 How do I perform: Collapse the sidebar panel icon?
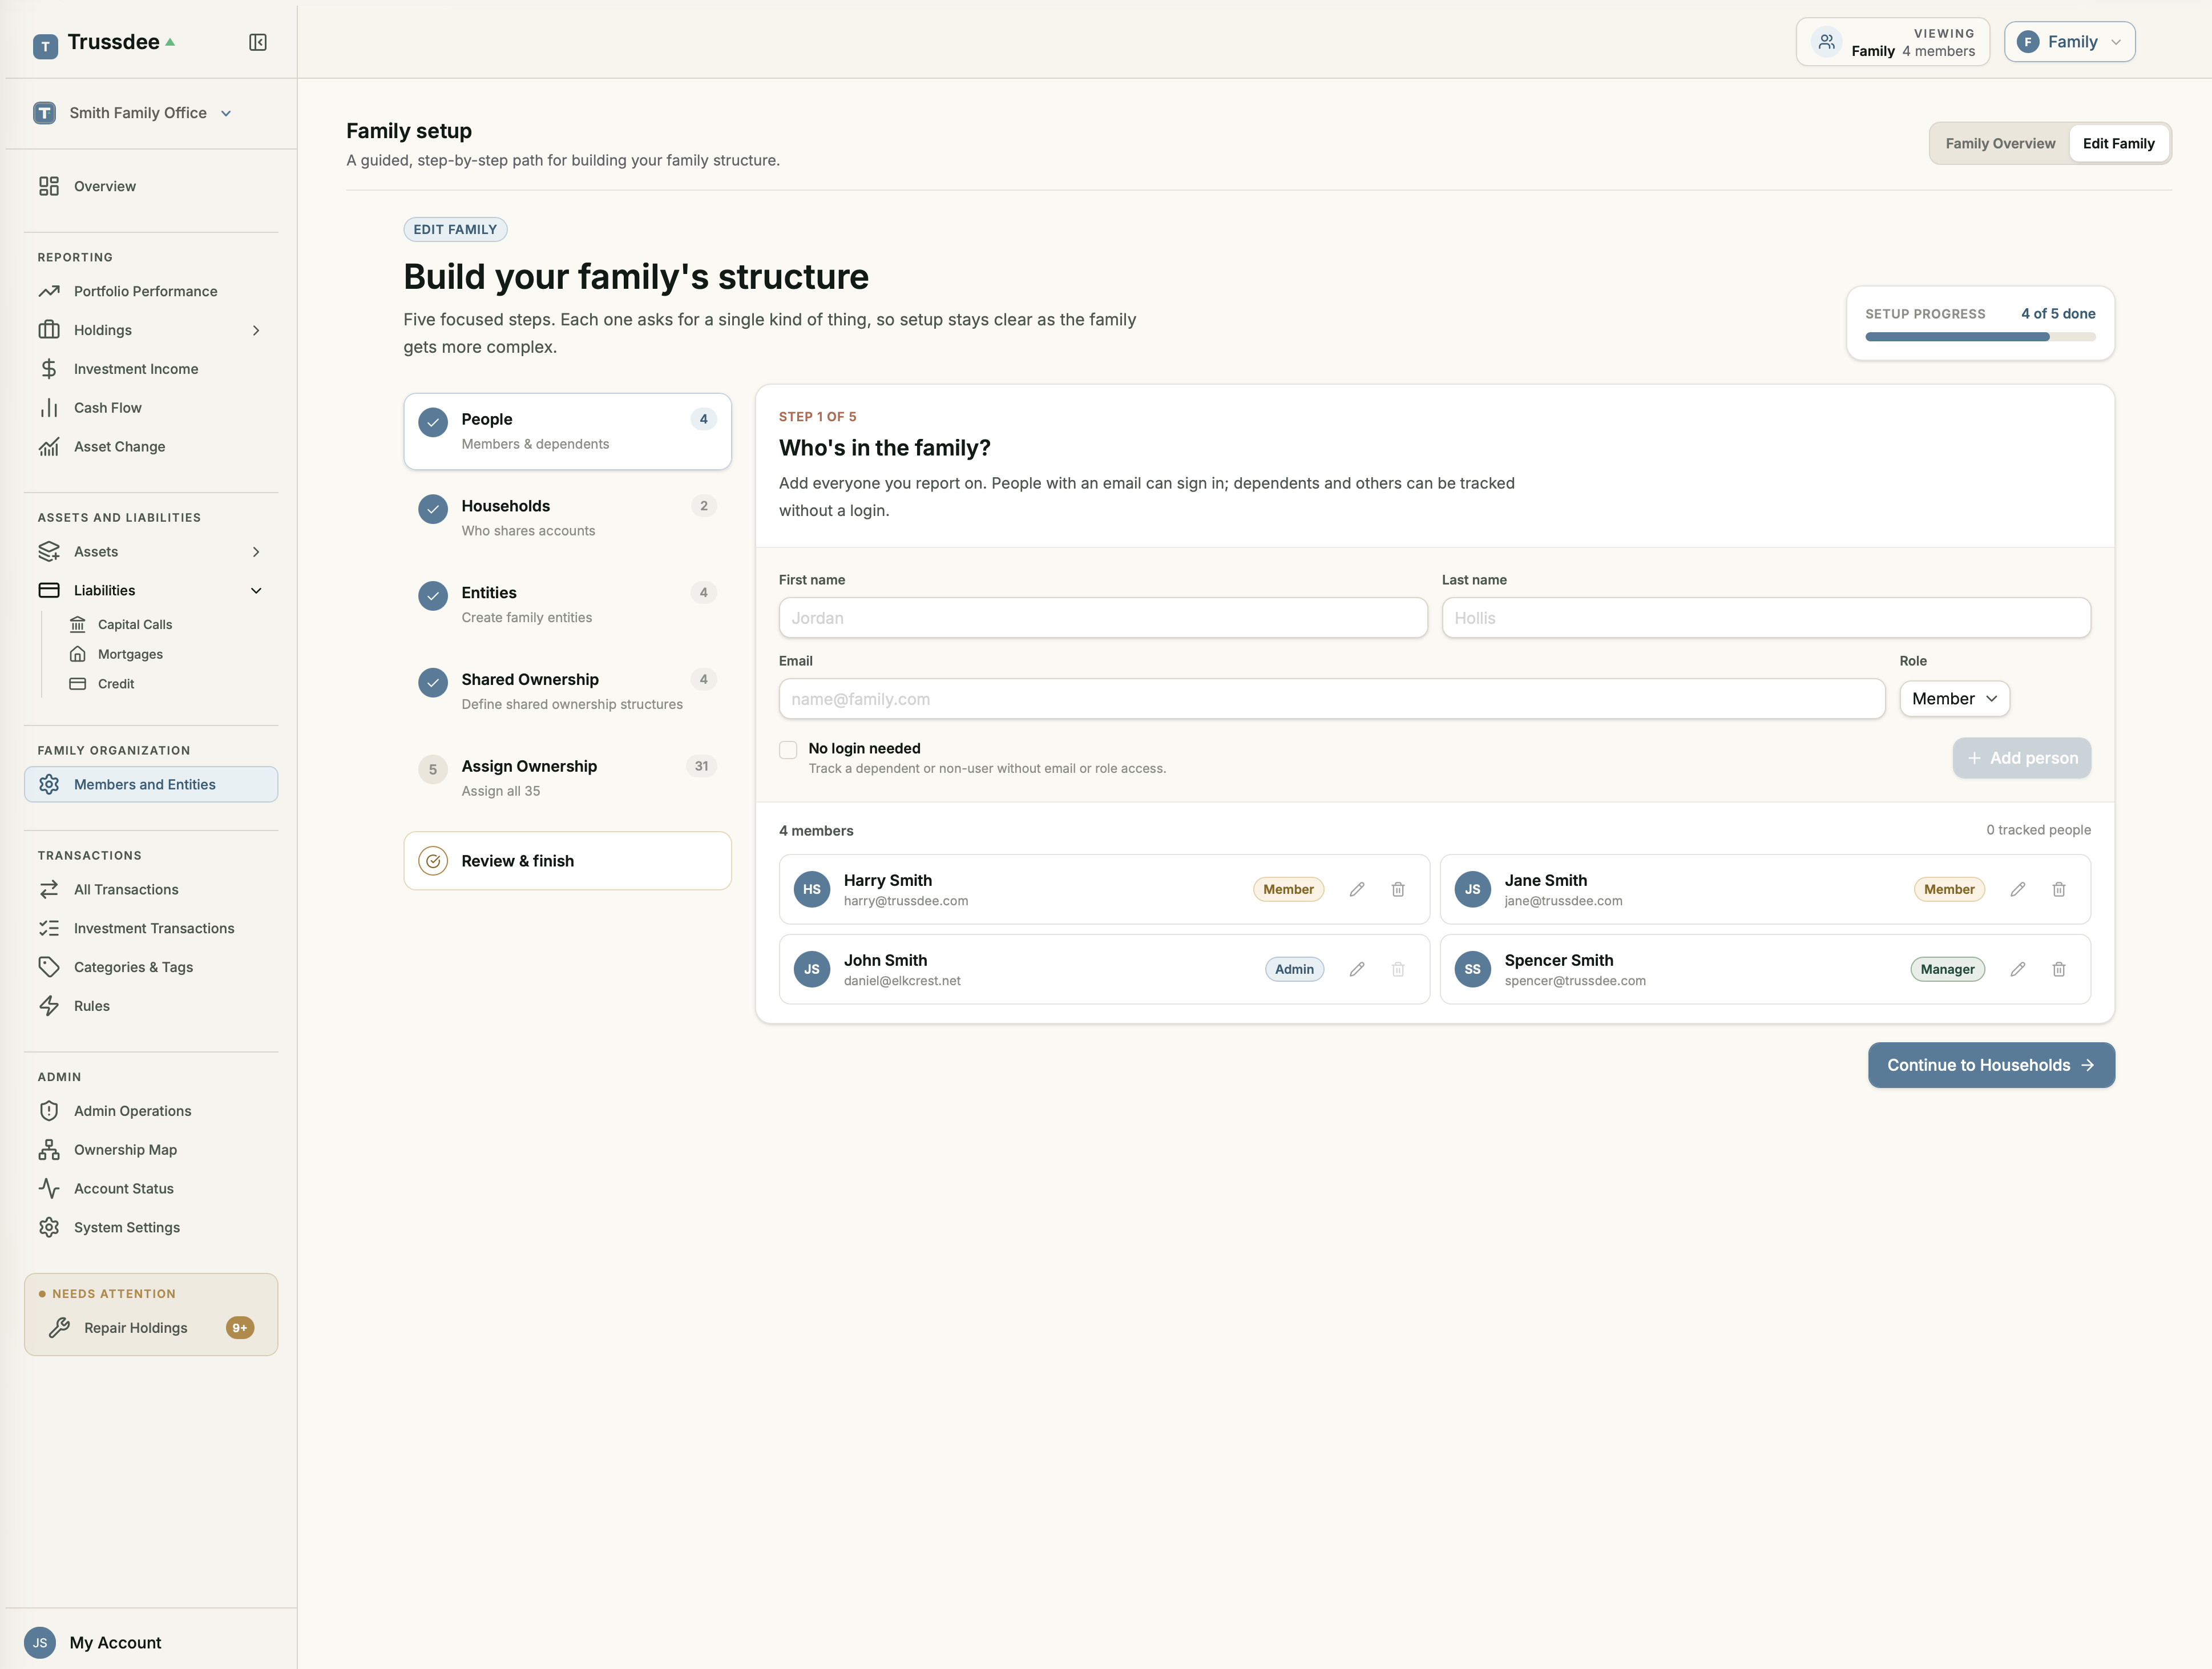[258, 42]
